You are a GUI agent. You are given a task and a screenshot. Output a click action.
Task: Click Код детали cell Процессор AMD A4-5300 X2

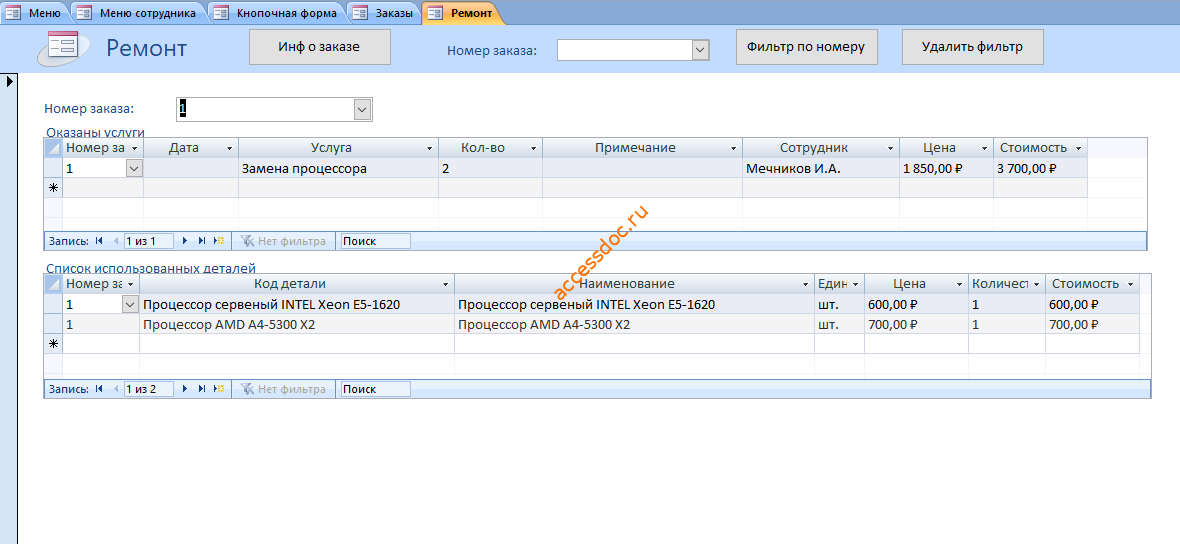[297, 324]
